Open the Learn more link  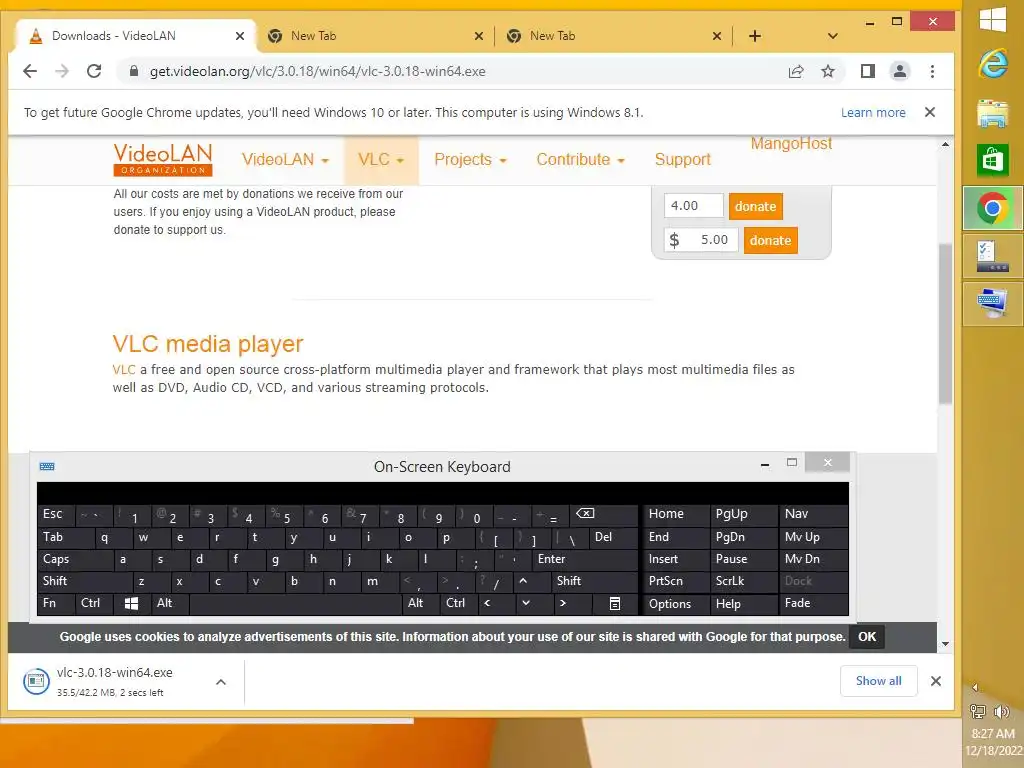tap(873, 112)
